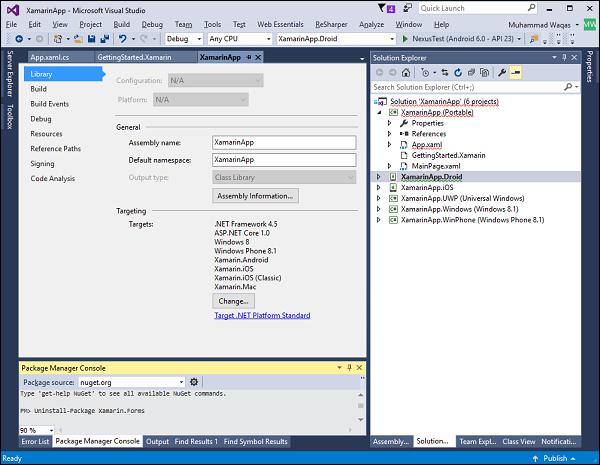Image resolution: width=600 pixels, height=465 pixels.
Task: Open the ReSharper menu
Action: [331, 24]
